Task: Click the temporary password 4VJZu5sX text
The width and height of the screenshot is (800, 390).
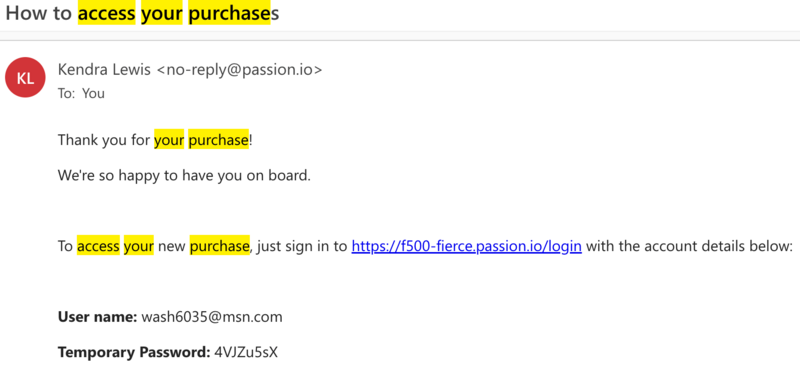Action: (x=246, y=352)
